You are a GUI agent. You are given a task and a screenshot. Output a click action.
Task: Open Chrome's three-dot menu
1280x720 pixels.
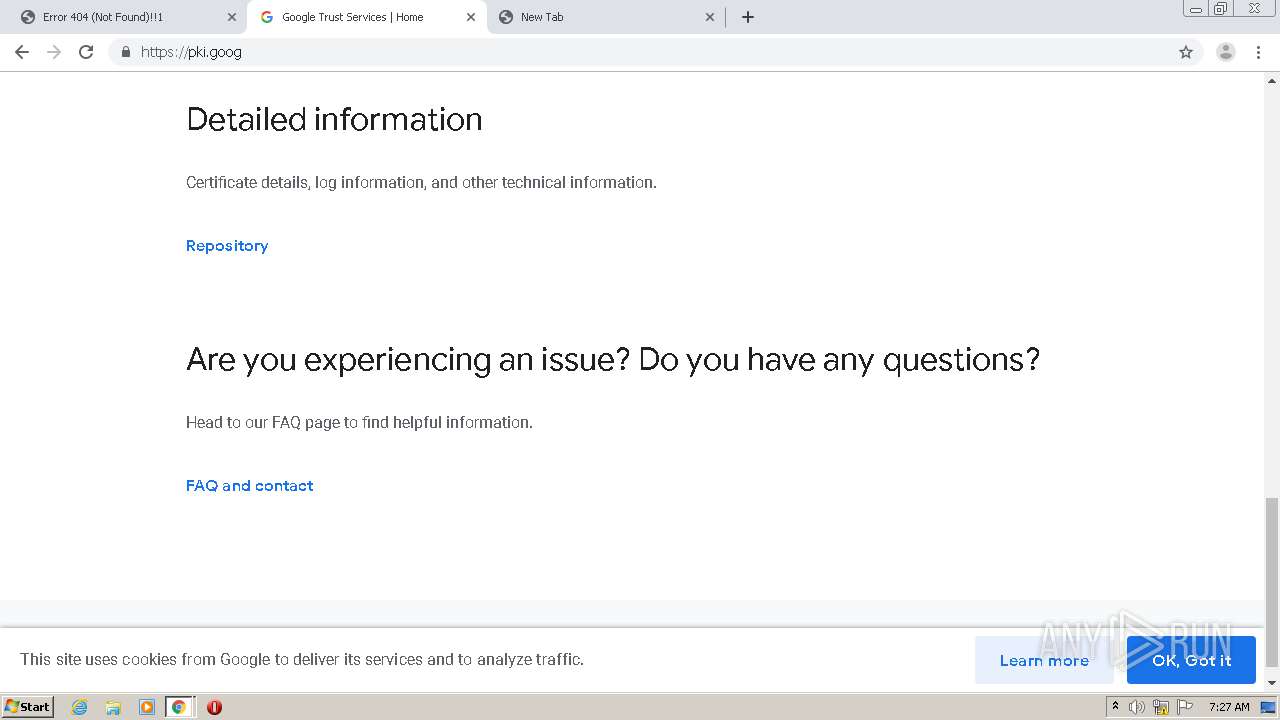pyautogui.click(x=1258, y=52)
